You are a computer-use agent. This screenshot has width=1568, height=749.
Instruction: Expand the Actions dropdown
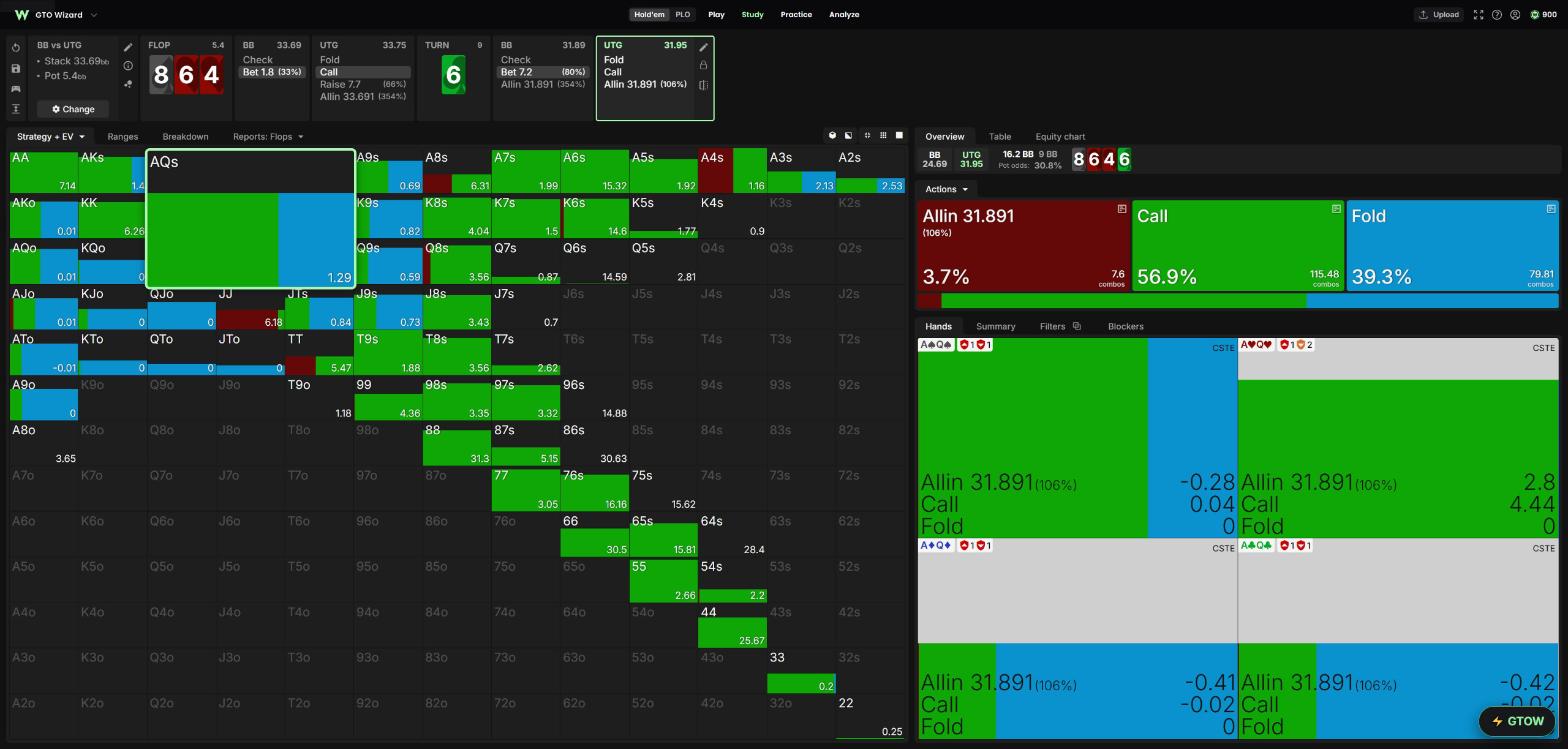click(946, 189)
